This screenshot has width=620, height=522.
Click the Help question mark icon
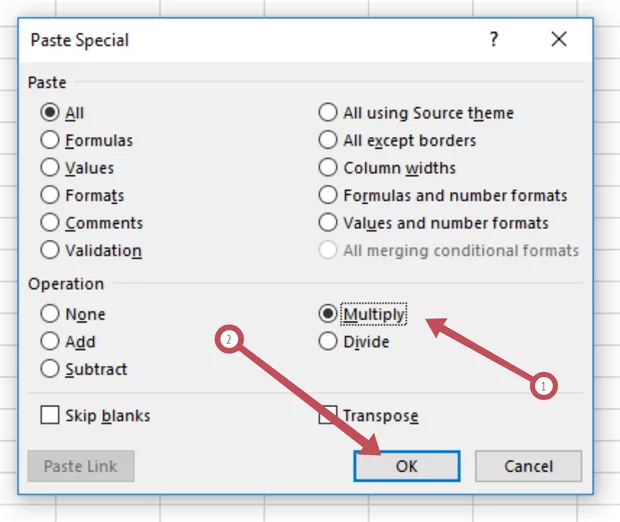coord(493,40)
